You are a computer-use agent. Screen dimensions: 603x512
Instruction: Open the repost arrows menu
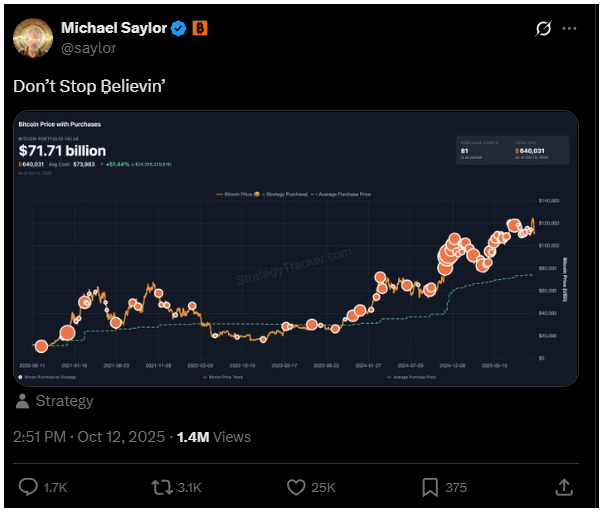pyautogui.click(x=160, y=487)
